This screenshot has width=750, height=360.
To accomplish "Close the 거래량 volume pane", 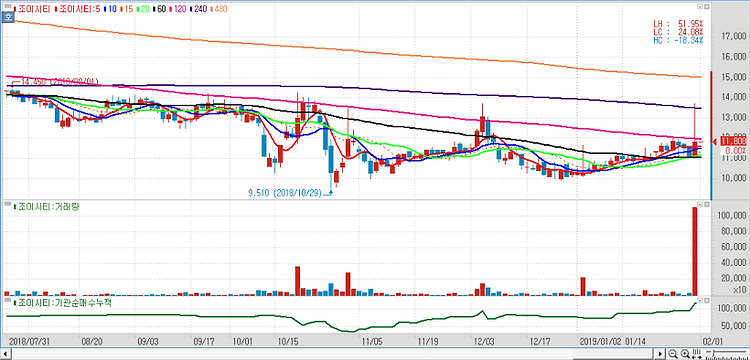I will (x=706, y=205).
